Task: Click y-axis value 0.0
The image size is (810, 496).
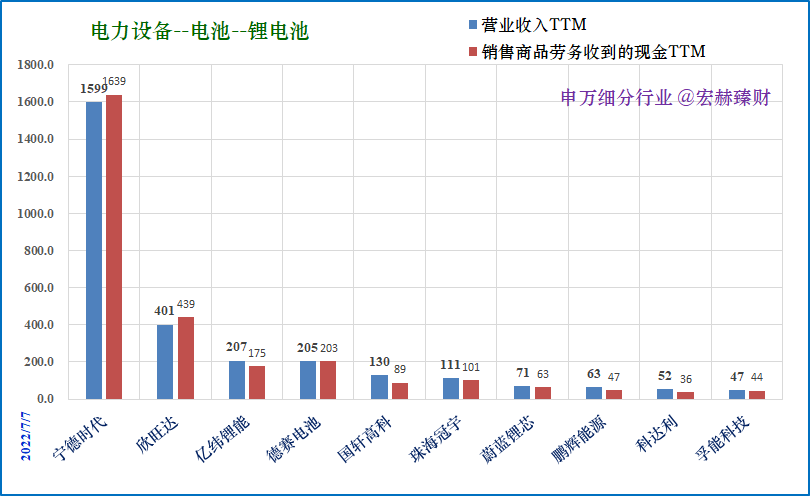Action: [x=45, y=399]
